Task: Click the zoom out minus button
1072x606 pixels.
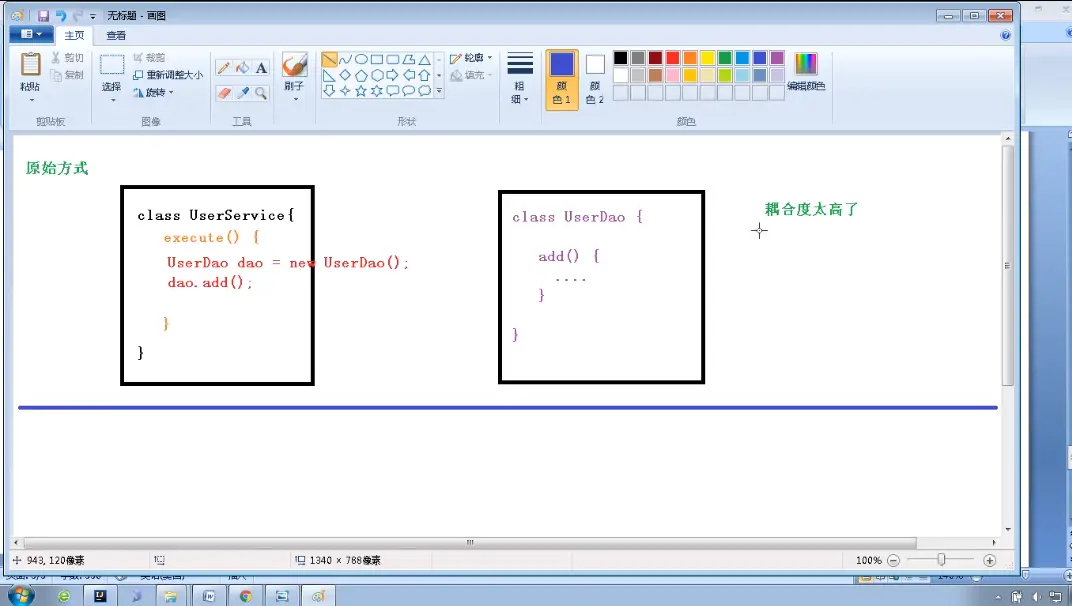Action: click(x=893, y=560)
